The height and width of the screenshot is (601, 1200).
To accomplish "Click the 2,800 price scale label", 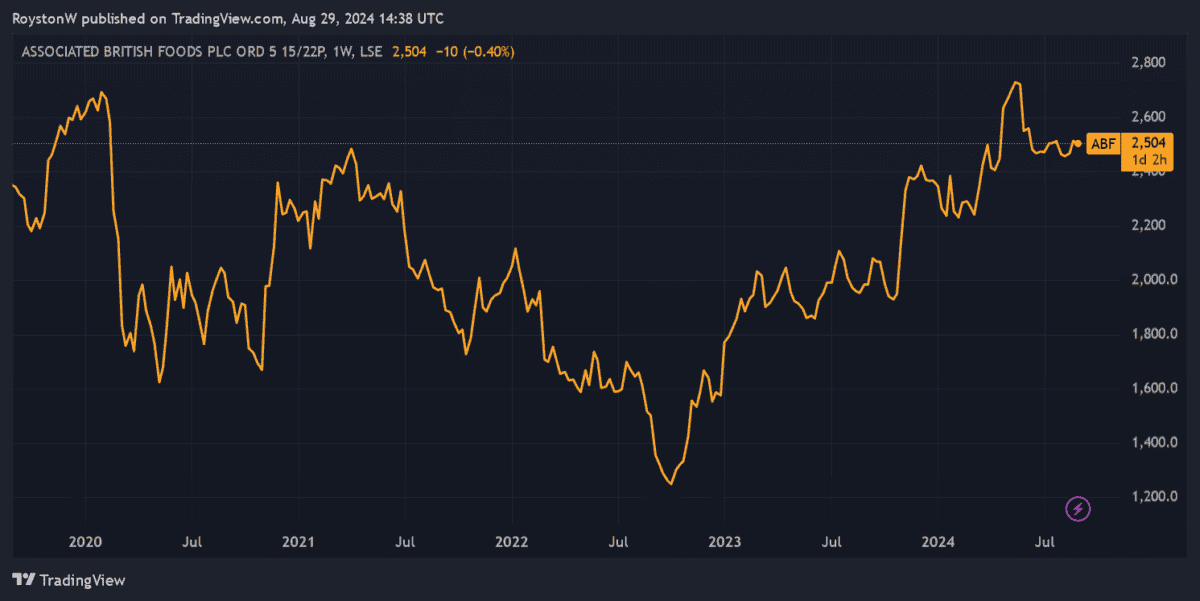I will 1146,62.
